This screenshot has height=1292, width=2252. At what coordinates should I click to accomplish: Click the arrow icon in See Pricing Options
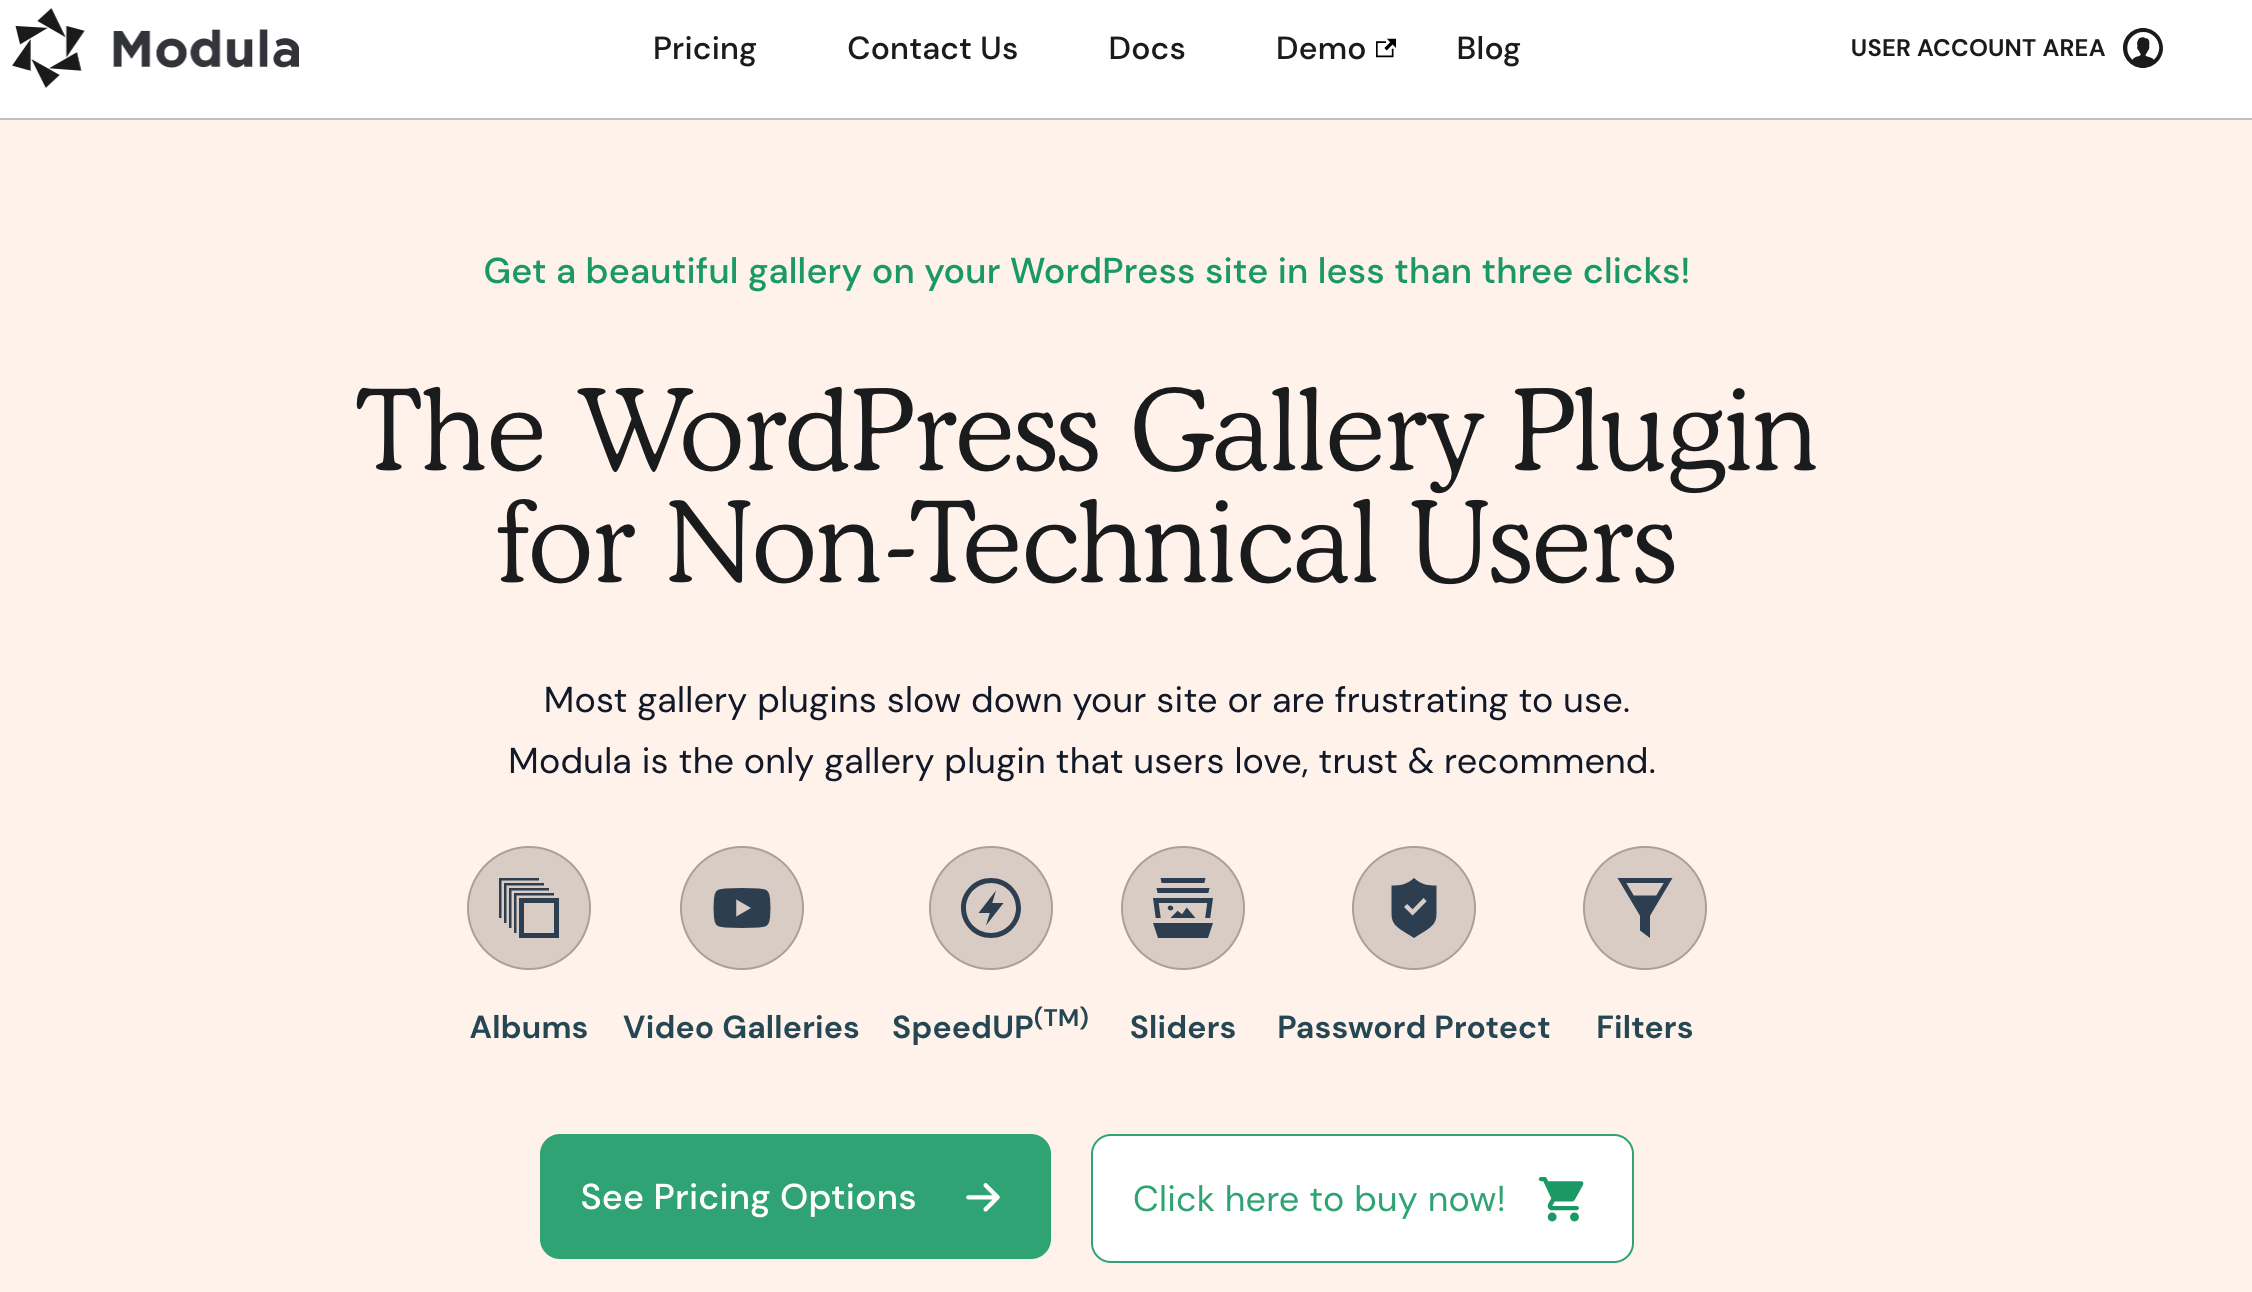point(983,1197)
